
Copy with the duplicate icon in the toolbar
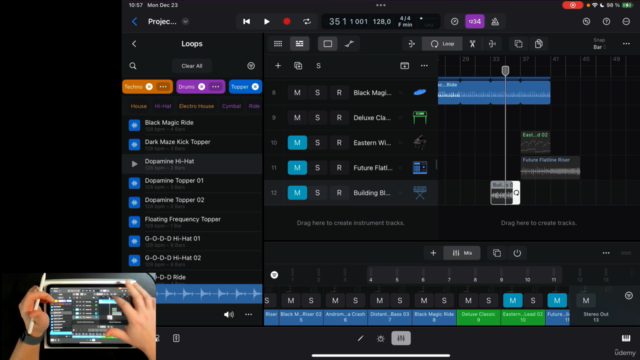(518, 44)
